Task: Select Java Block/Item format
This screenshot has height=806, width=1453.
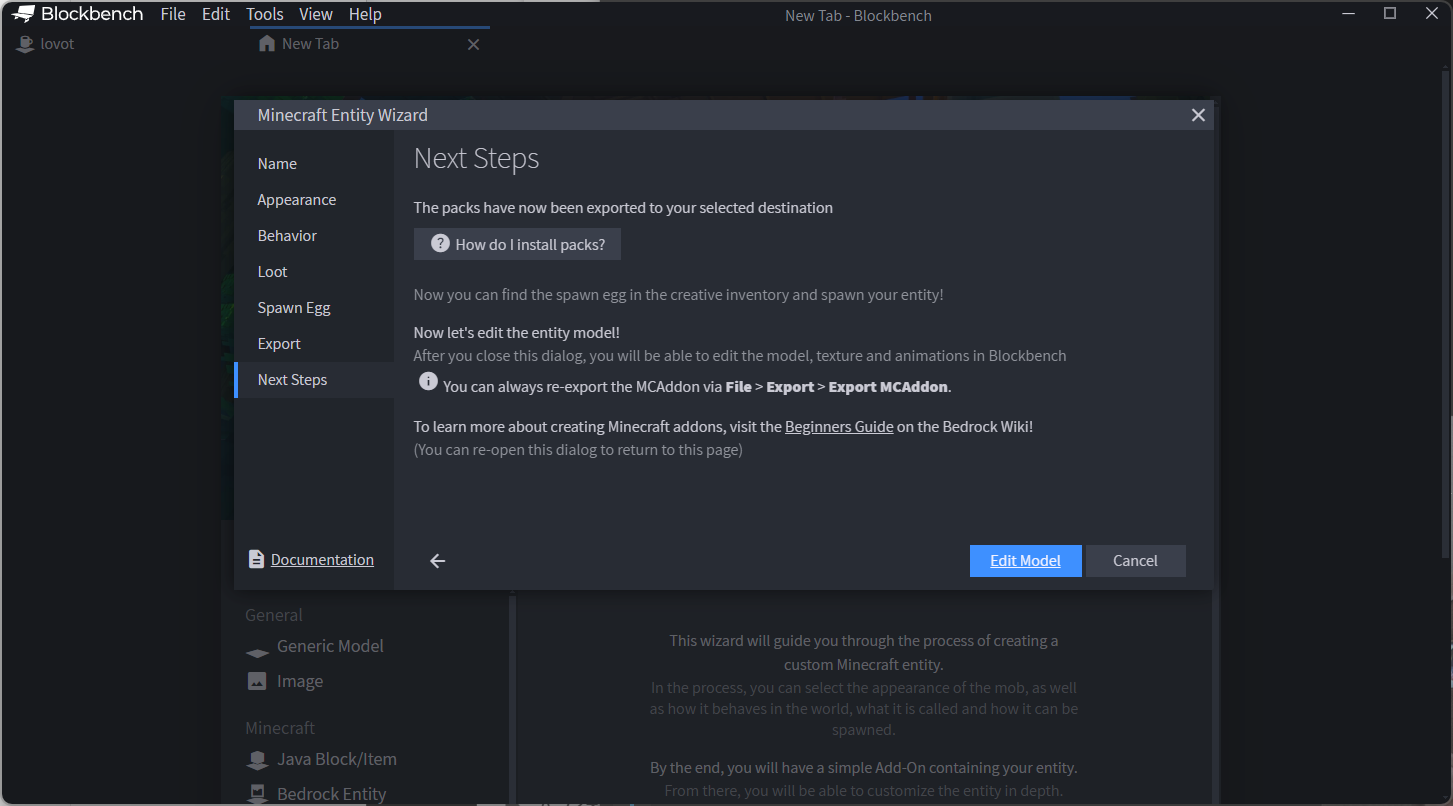Action: pyautogui.click(x=337, y=759)
